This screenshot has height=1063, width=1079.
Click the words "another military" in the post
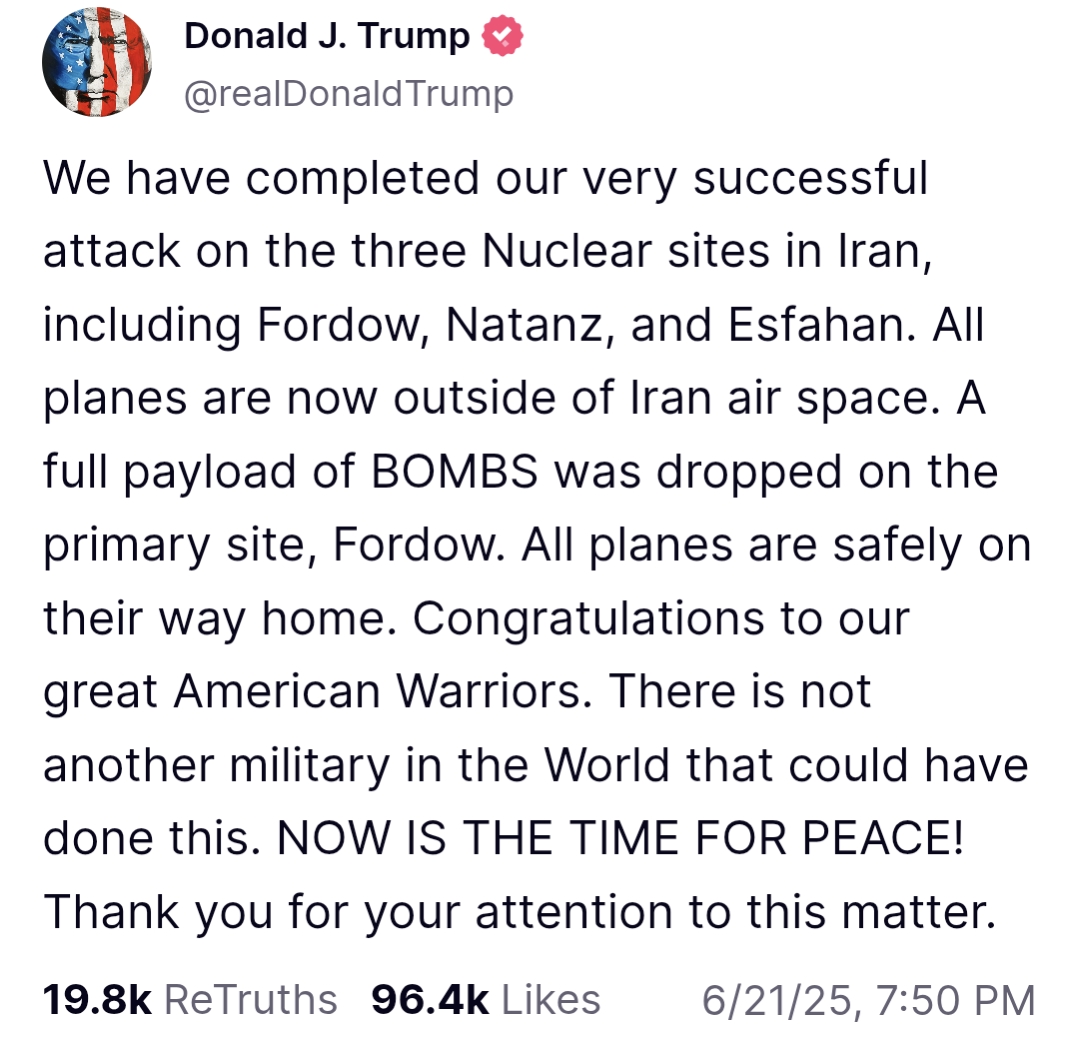click(x=215, y=765)
